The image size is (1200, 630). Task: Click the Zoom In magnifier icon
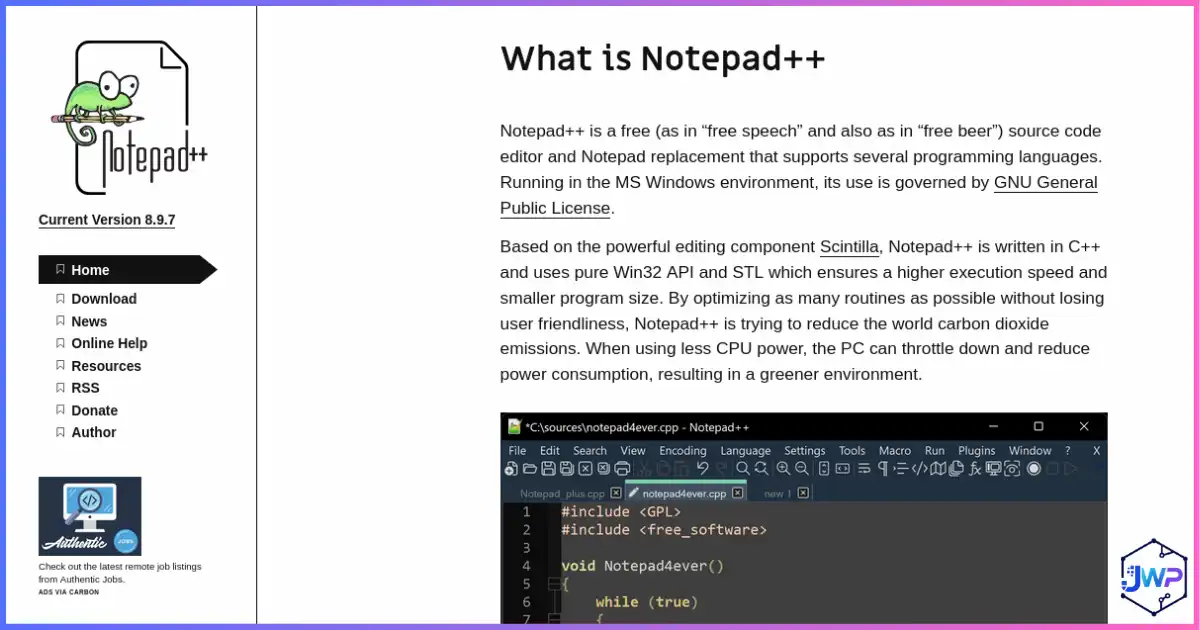tap(783, 468)
